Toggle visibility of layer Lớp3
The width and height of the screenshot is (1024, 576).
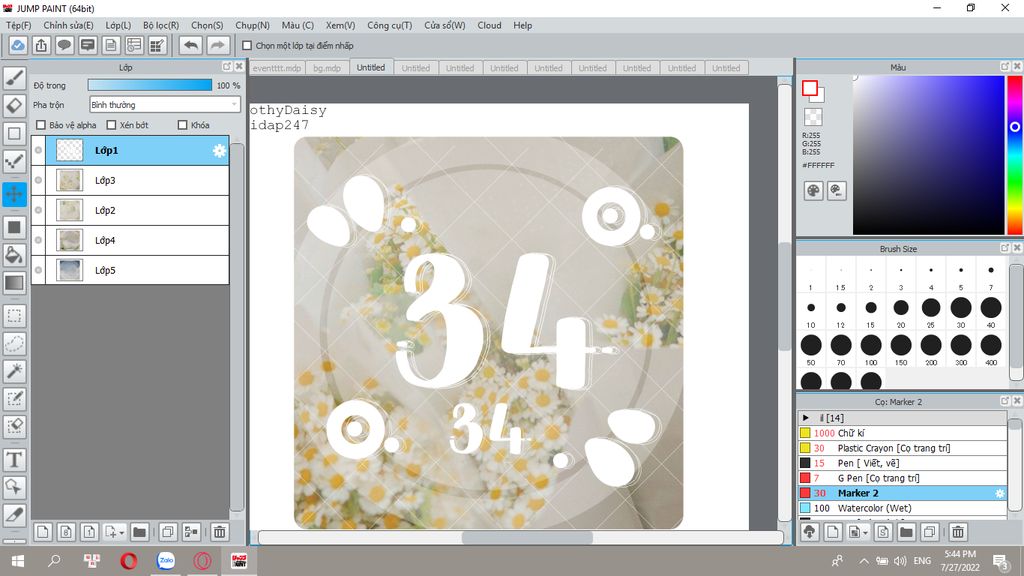click(39, 180)
